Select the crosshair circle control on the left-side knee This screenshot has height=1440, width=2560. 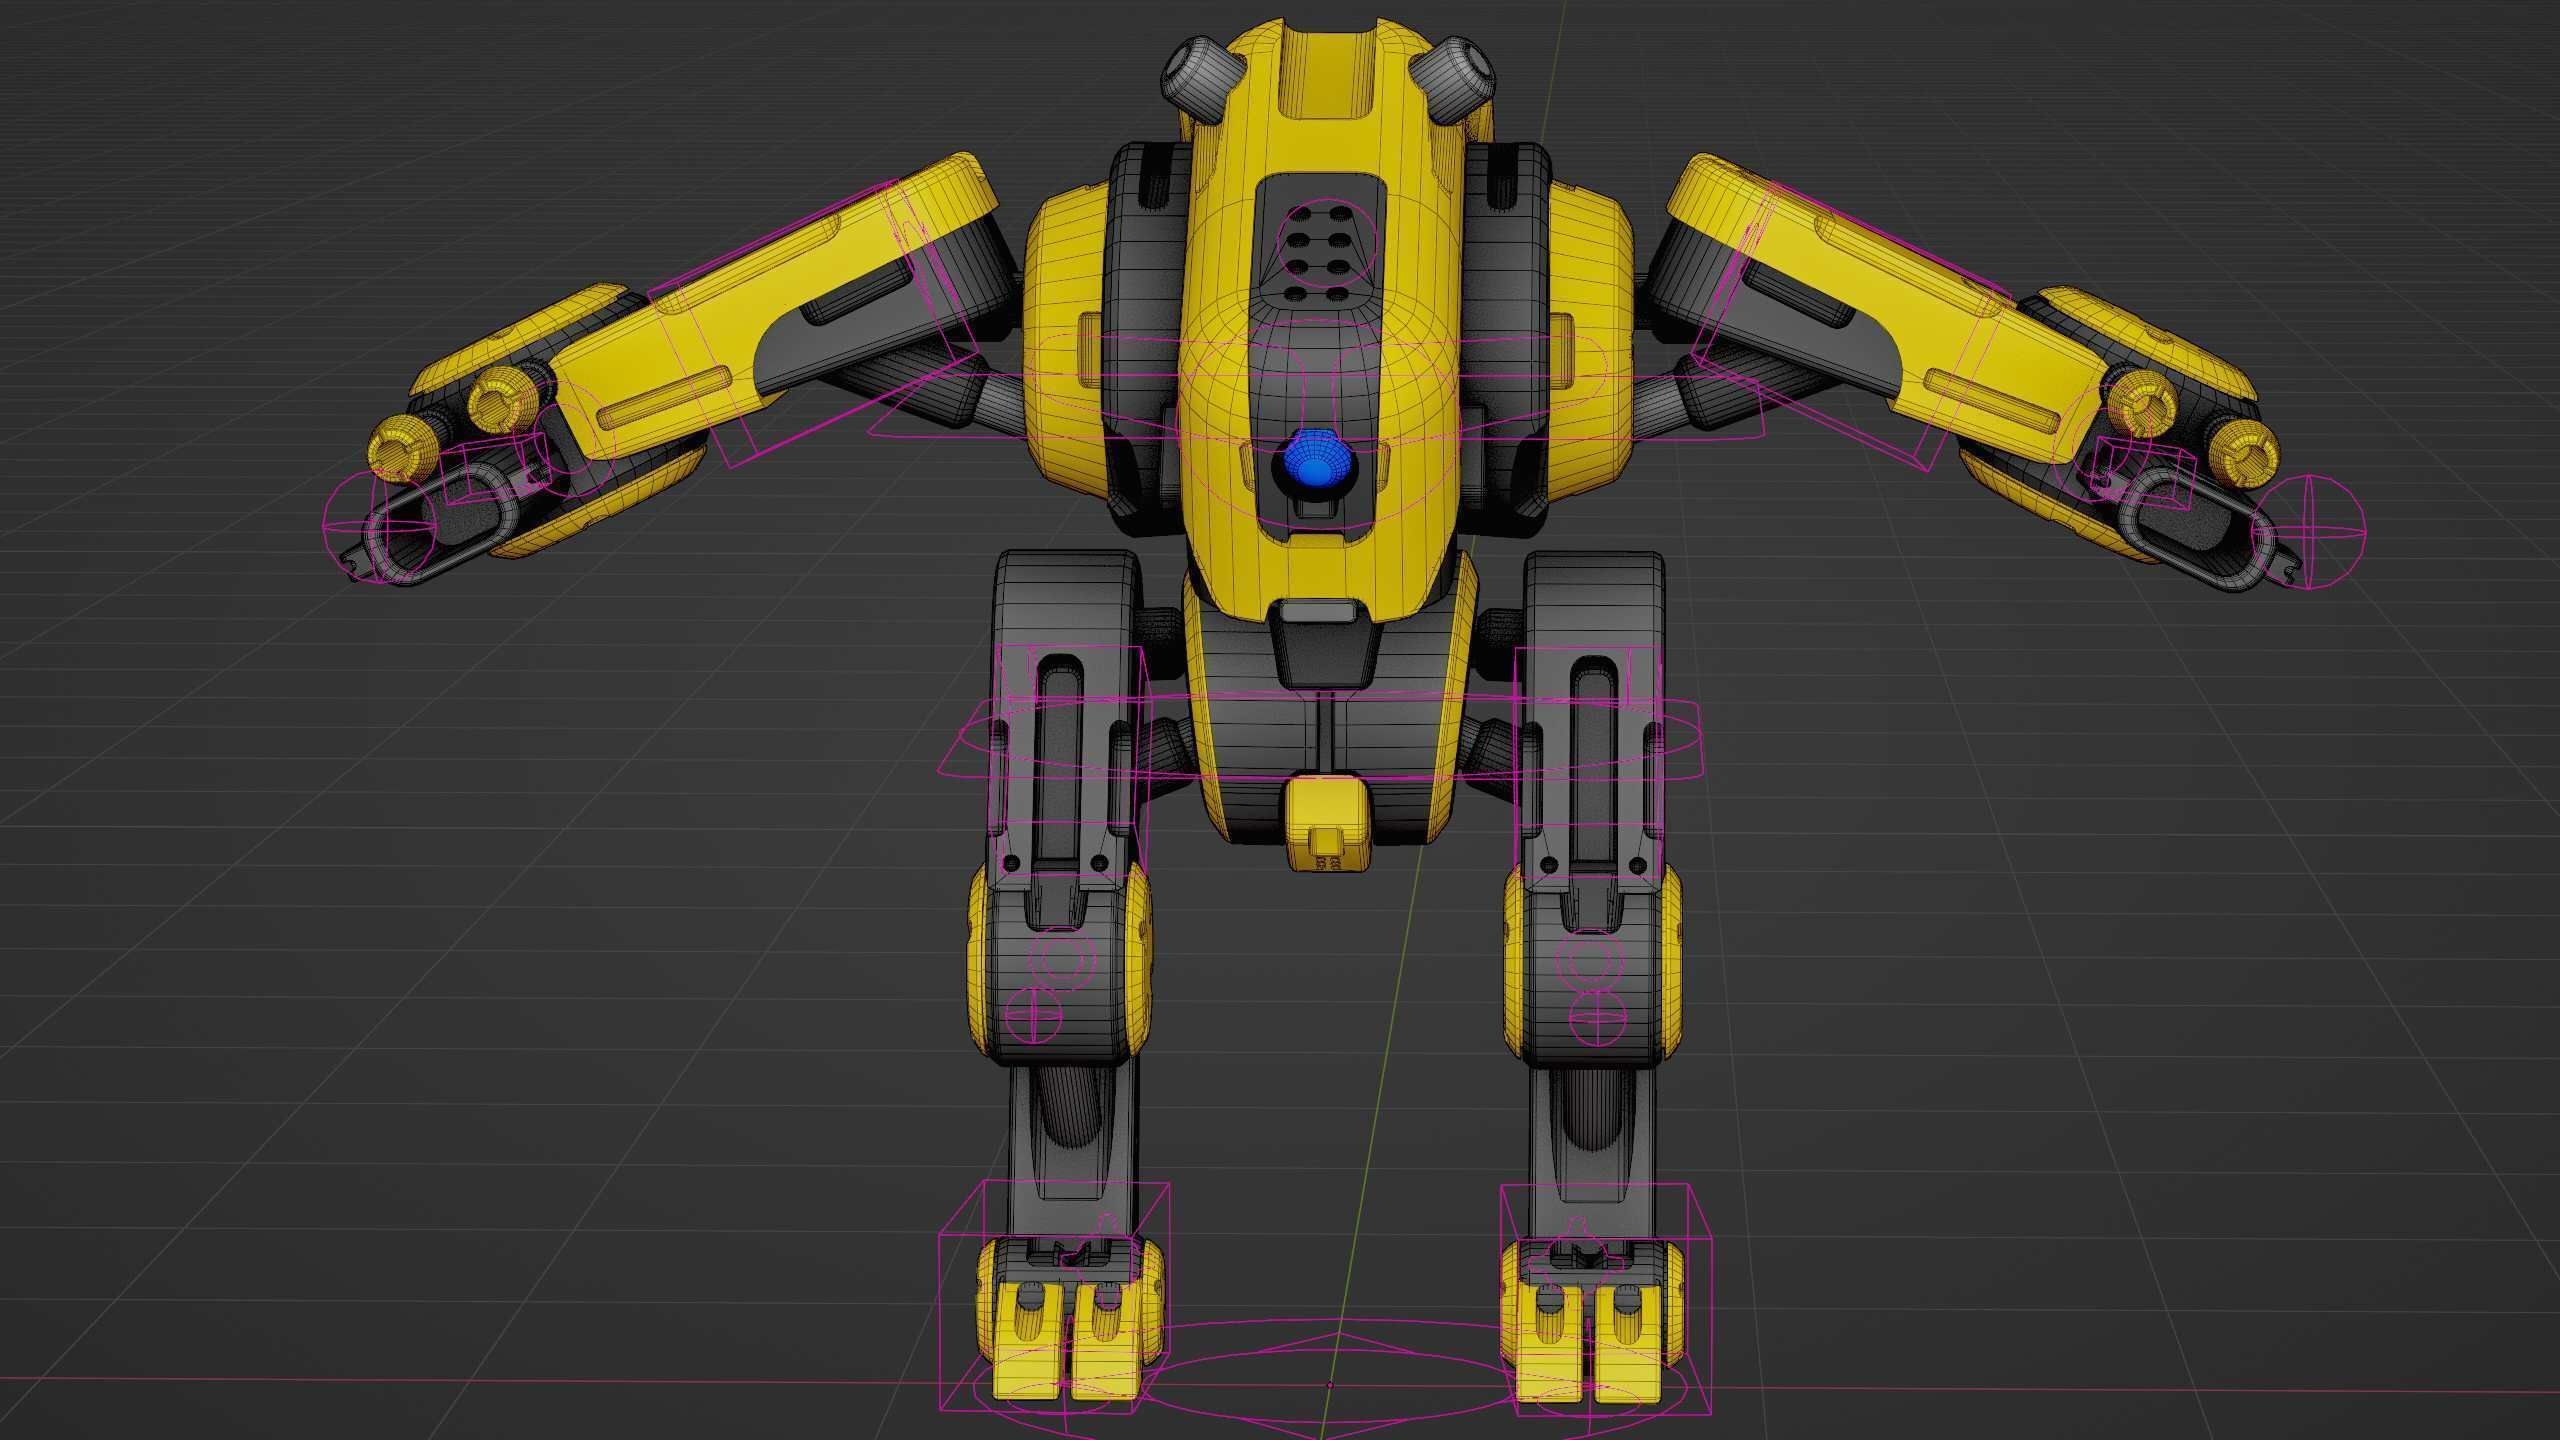[x=1031, y=1015]
